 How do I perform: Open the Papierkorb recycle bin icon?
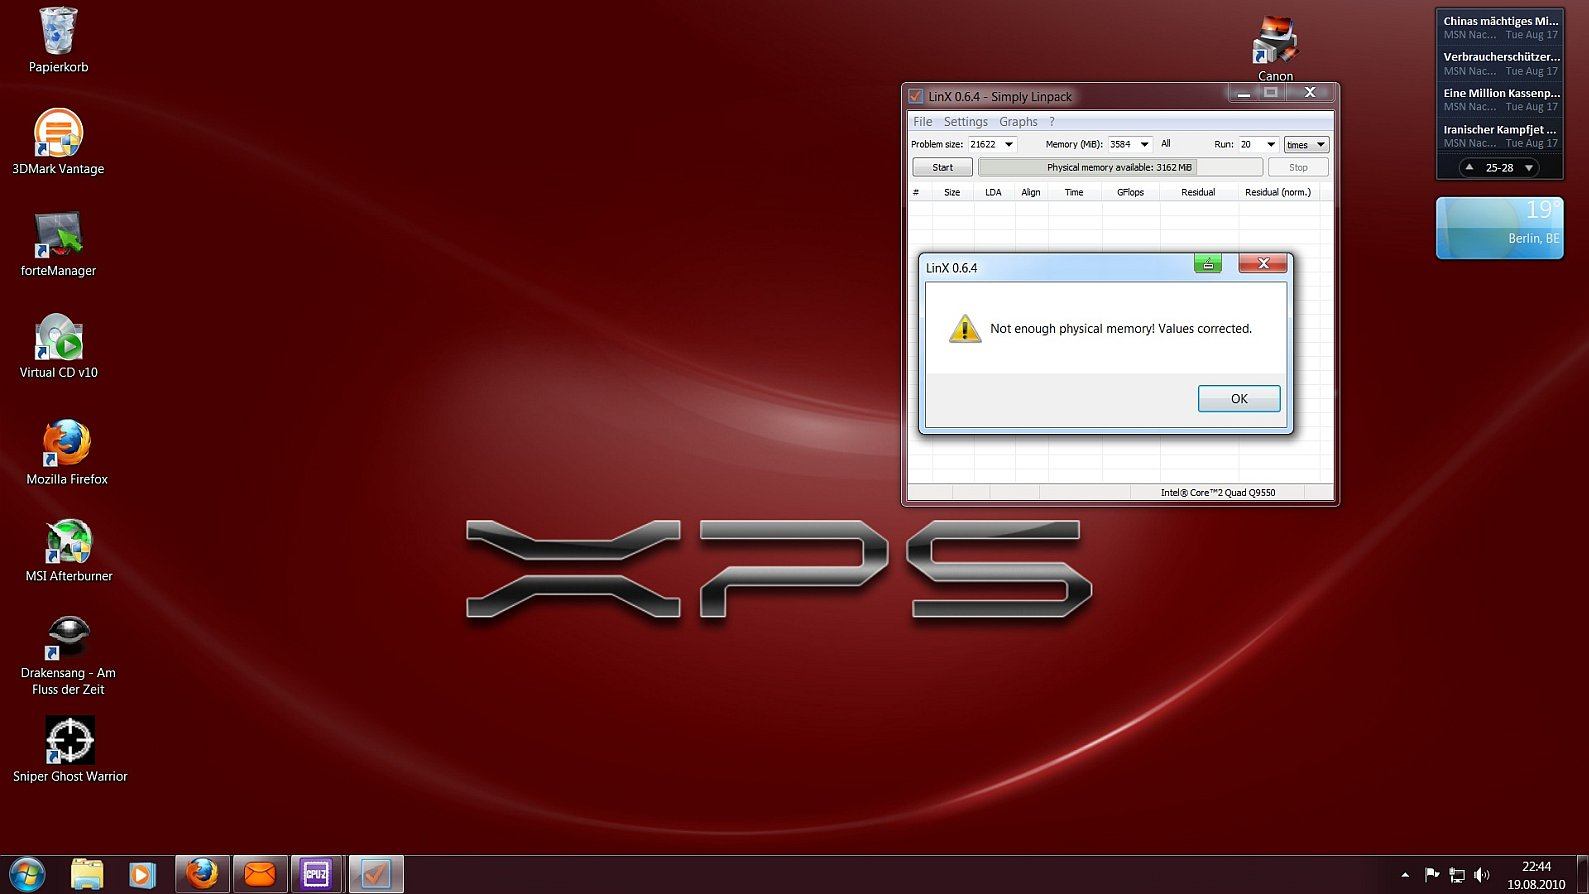tap(58, 40)
